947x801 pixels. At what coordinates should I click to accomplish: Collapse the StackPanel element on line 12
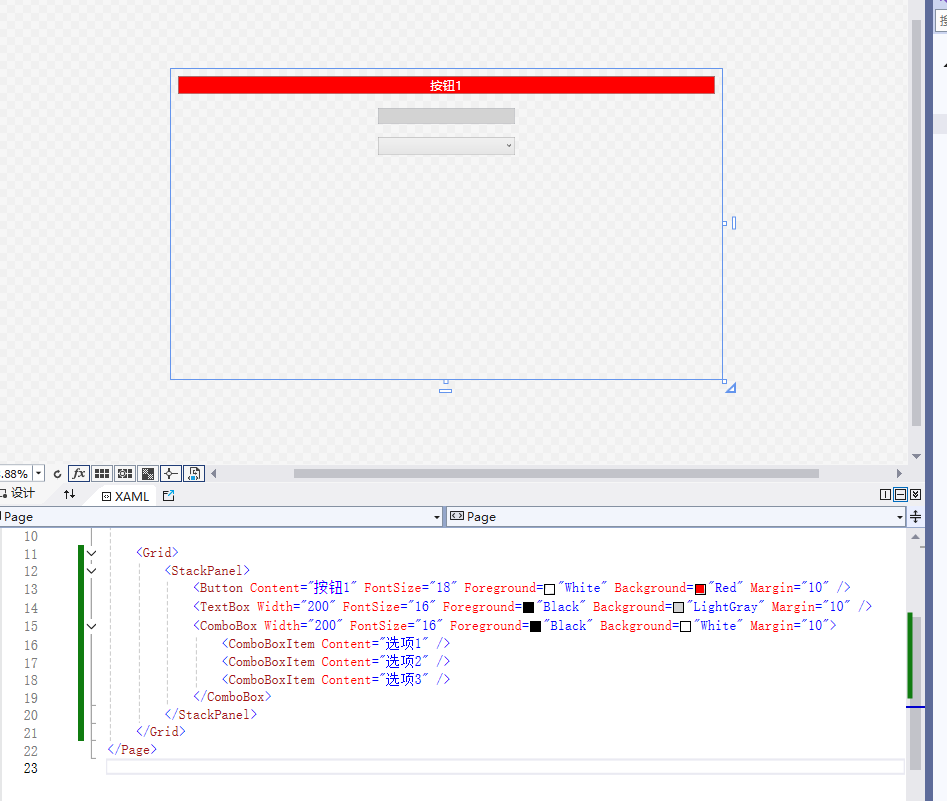[92, 571]
